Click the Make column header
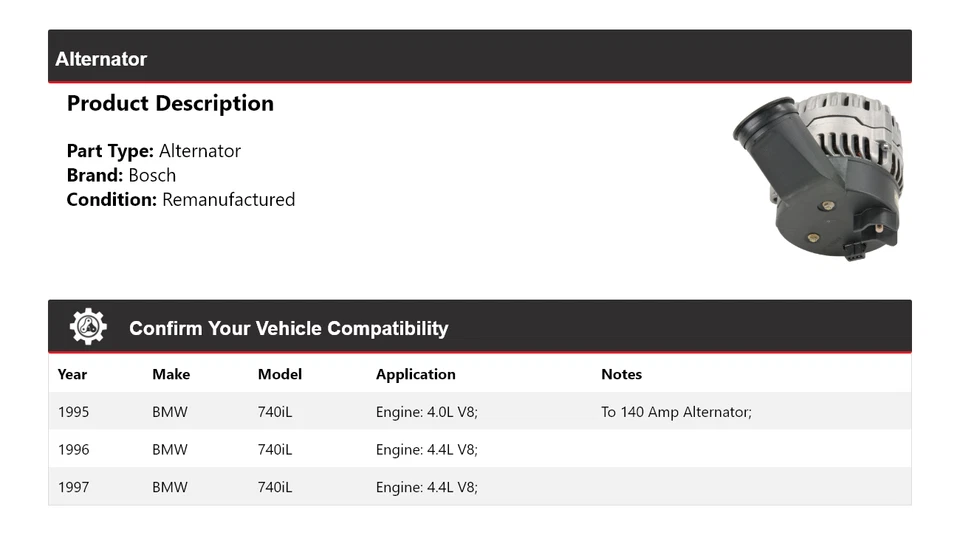 171,374
